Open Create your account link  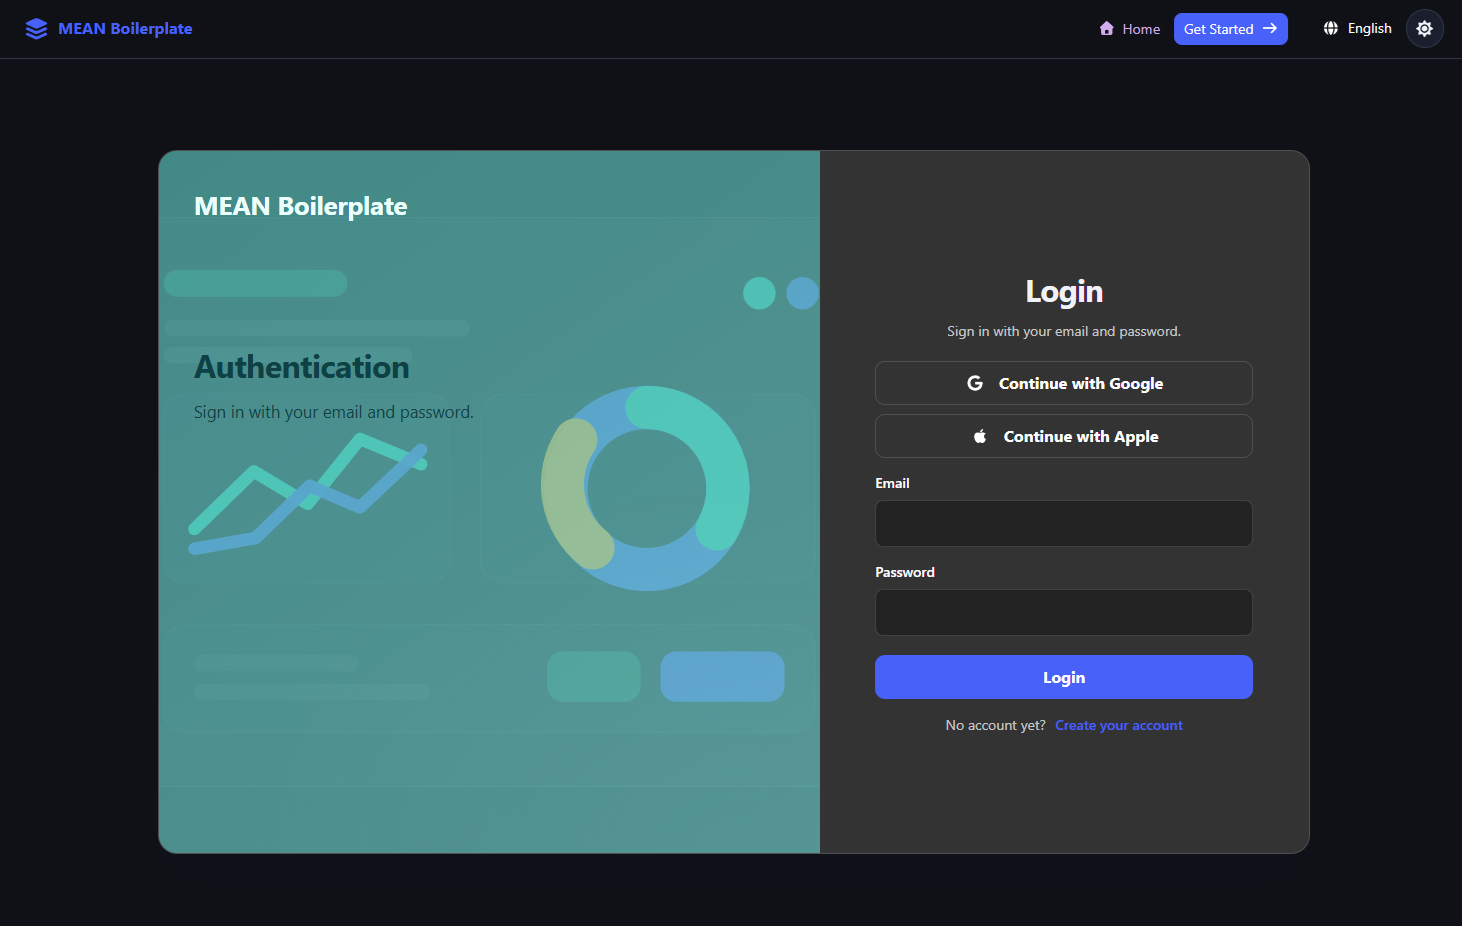1118,725
